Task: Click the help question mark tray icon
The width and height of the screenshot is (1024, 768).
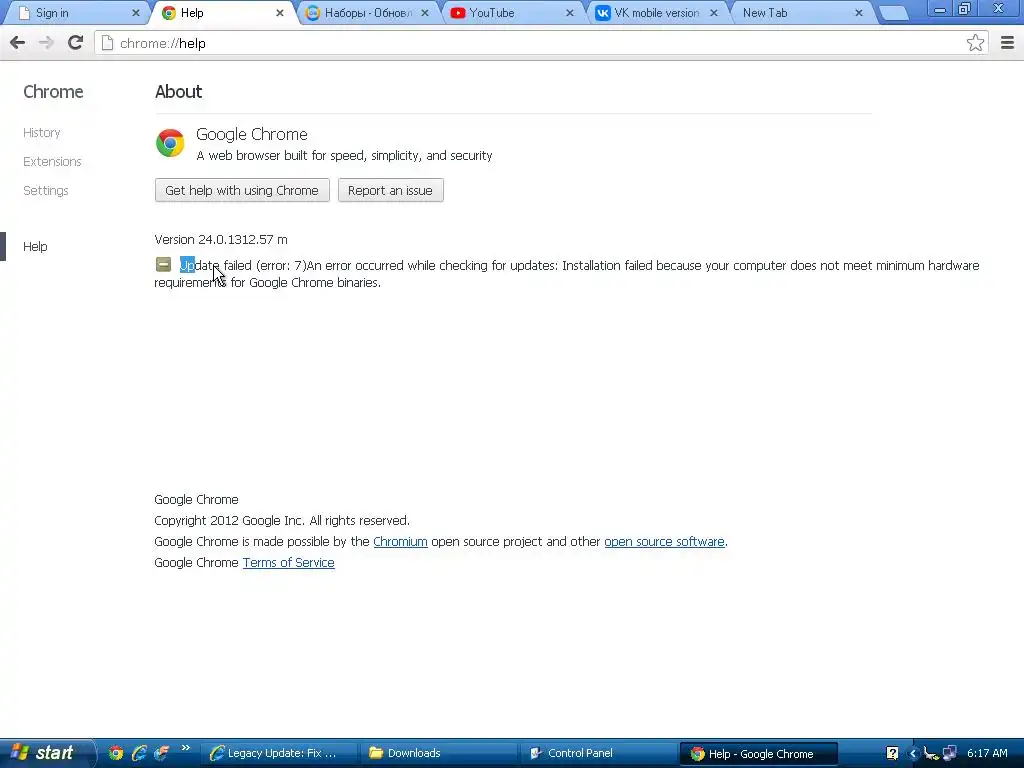Action: (892, 753)
